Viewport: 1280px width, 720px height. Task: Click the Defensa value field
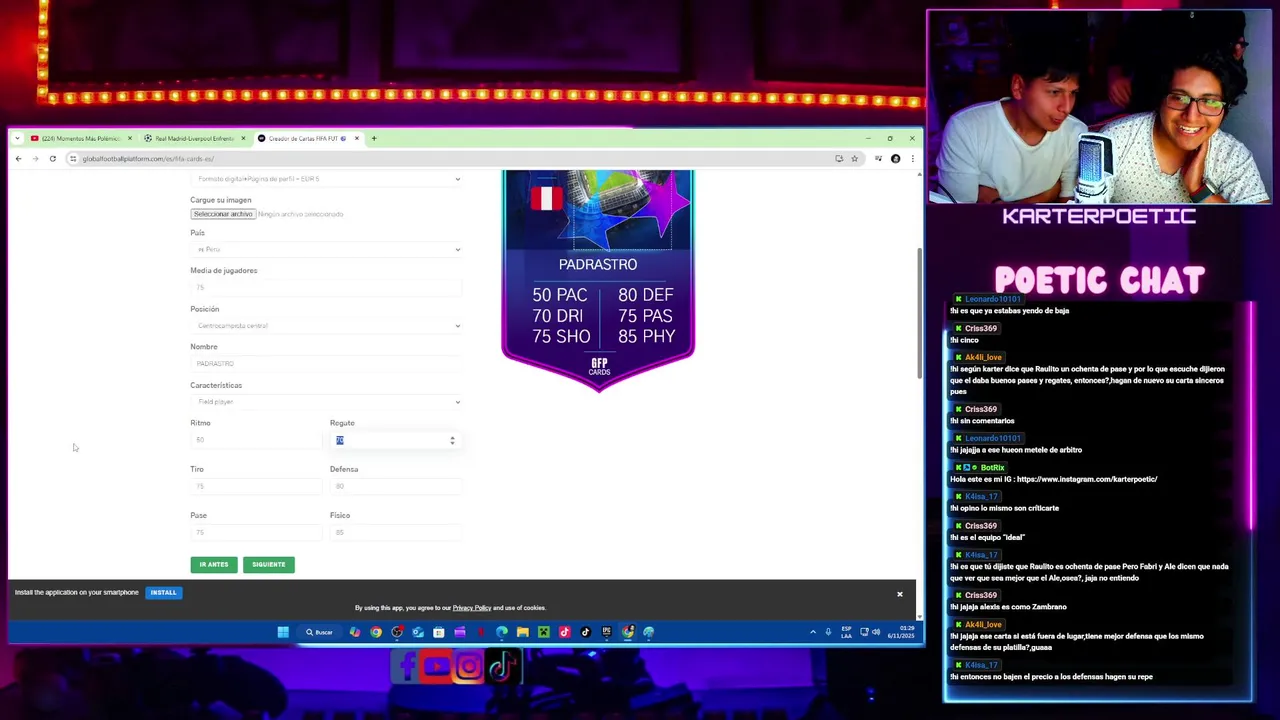(x=396, y=486)
